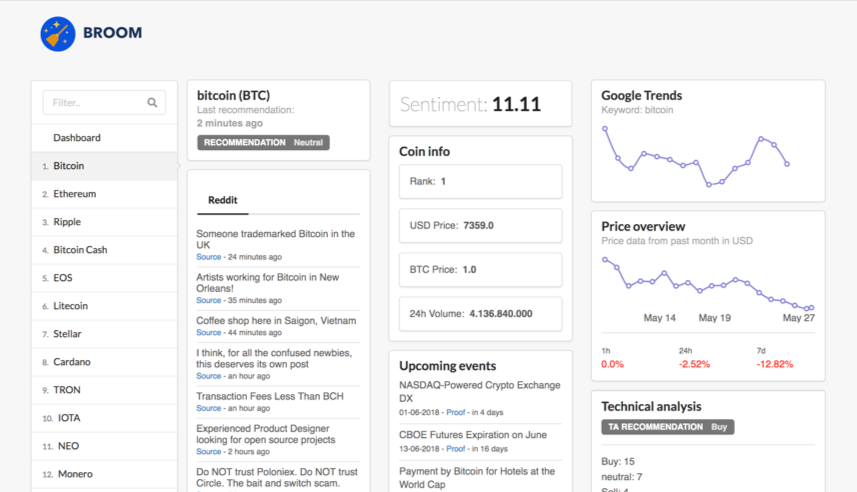Open Source link for New Orleans artists post

(209, 300)
